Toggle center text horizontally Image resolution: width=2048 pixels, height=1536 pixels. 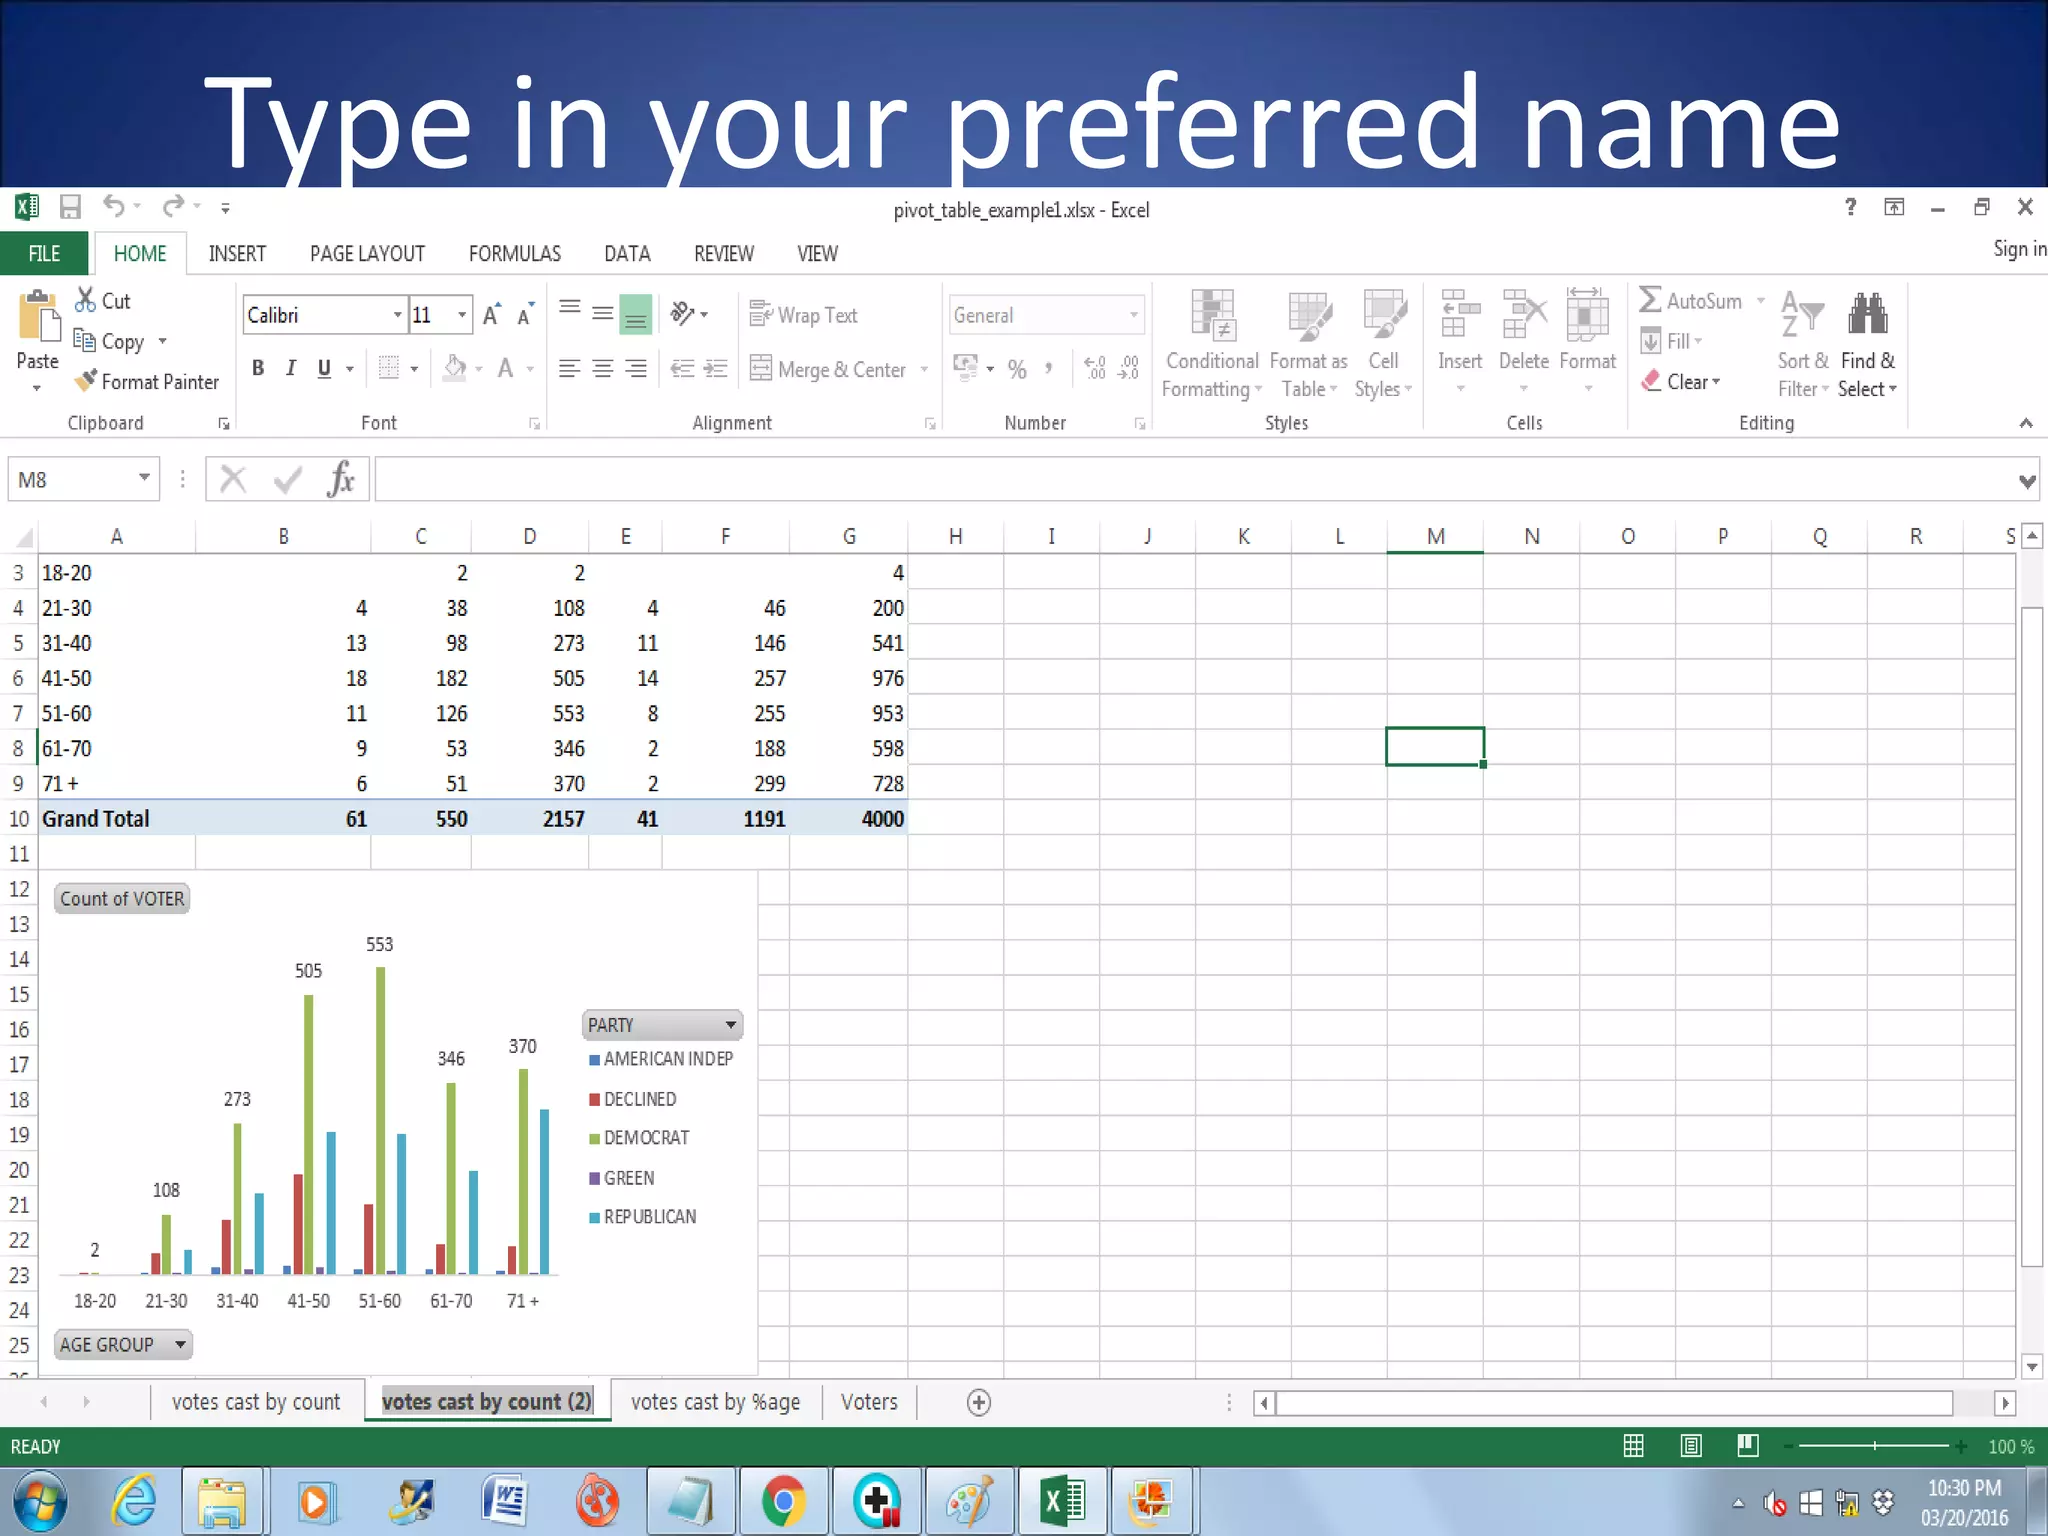tap(603, 369)
